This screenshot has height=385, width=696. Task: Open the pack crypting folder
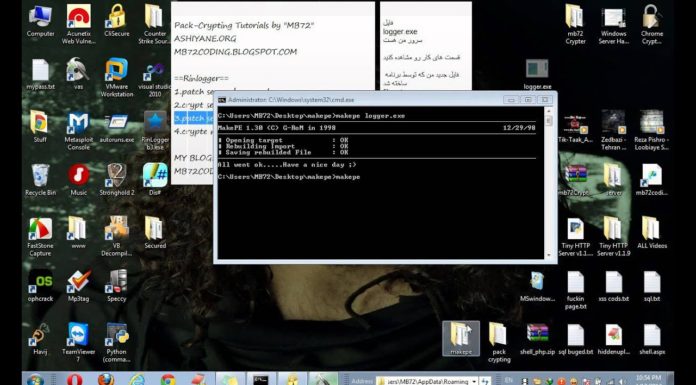click(x=499, y=343)
